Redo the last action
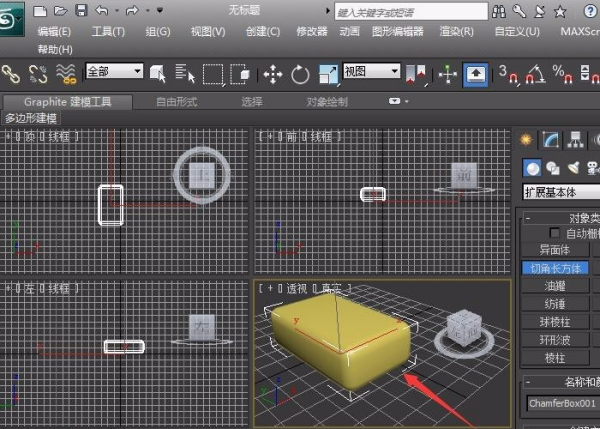This screenshot has width=600, height=429. pos(132,11)
